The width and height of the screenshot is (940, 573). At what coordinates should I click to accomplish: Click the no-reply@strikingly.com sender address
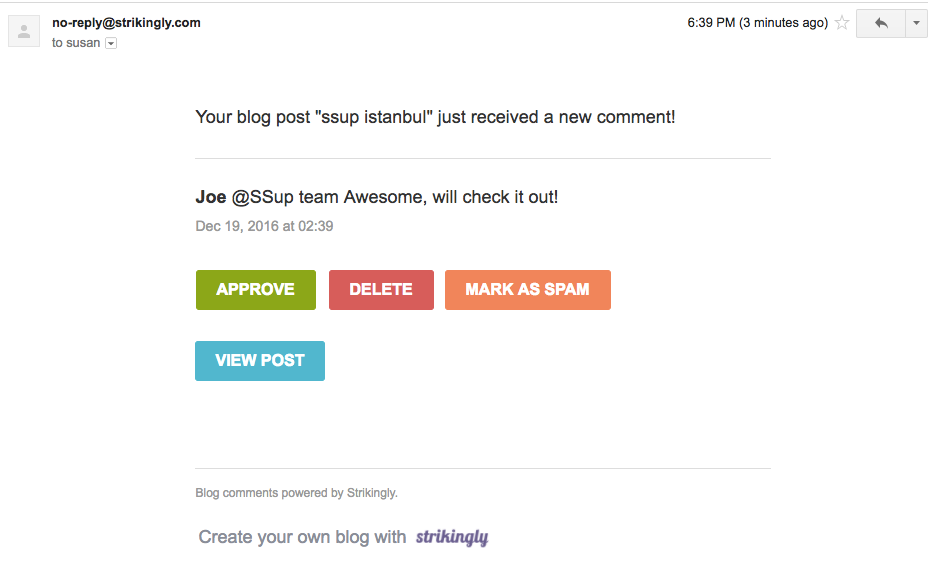point(126,22)
